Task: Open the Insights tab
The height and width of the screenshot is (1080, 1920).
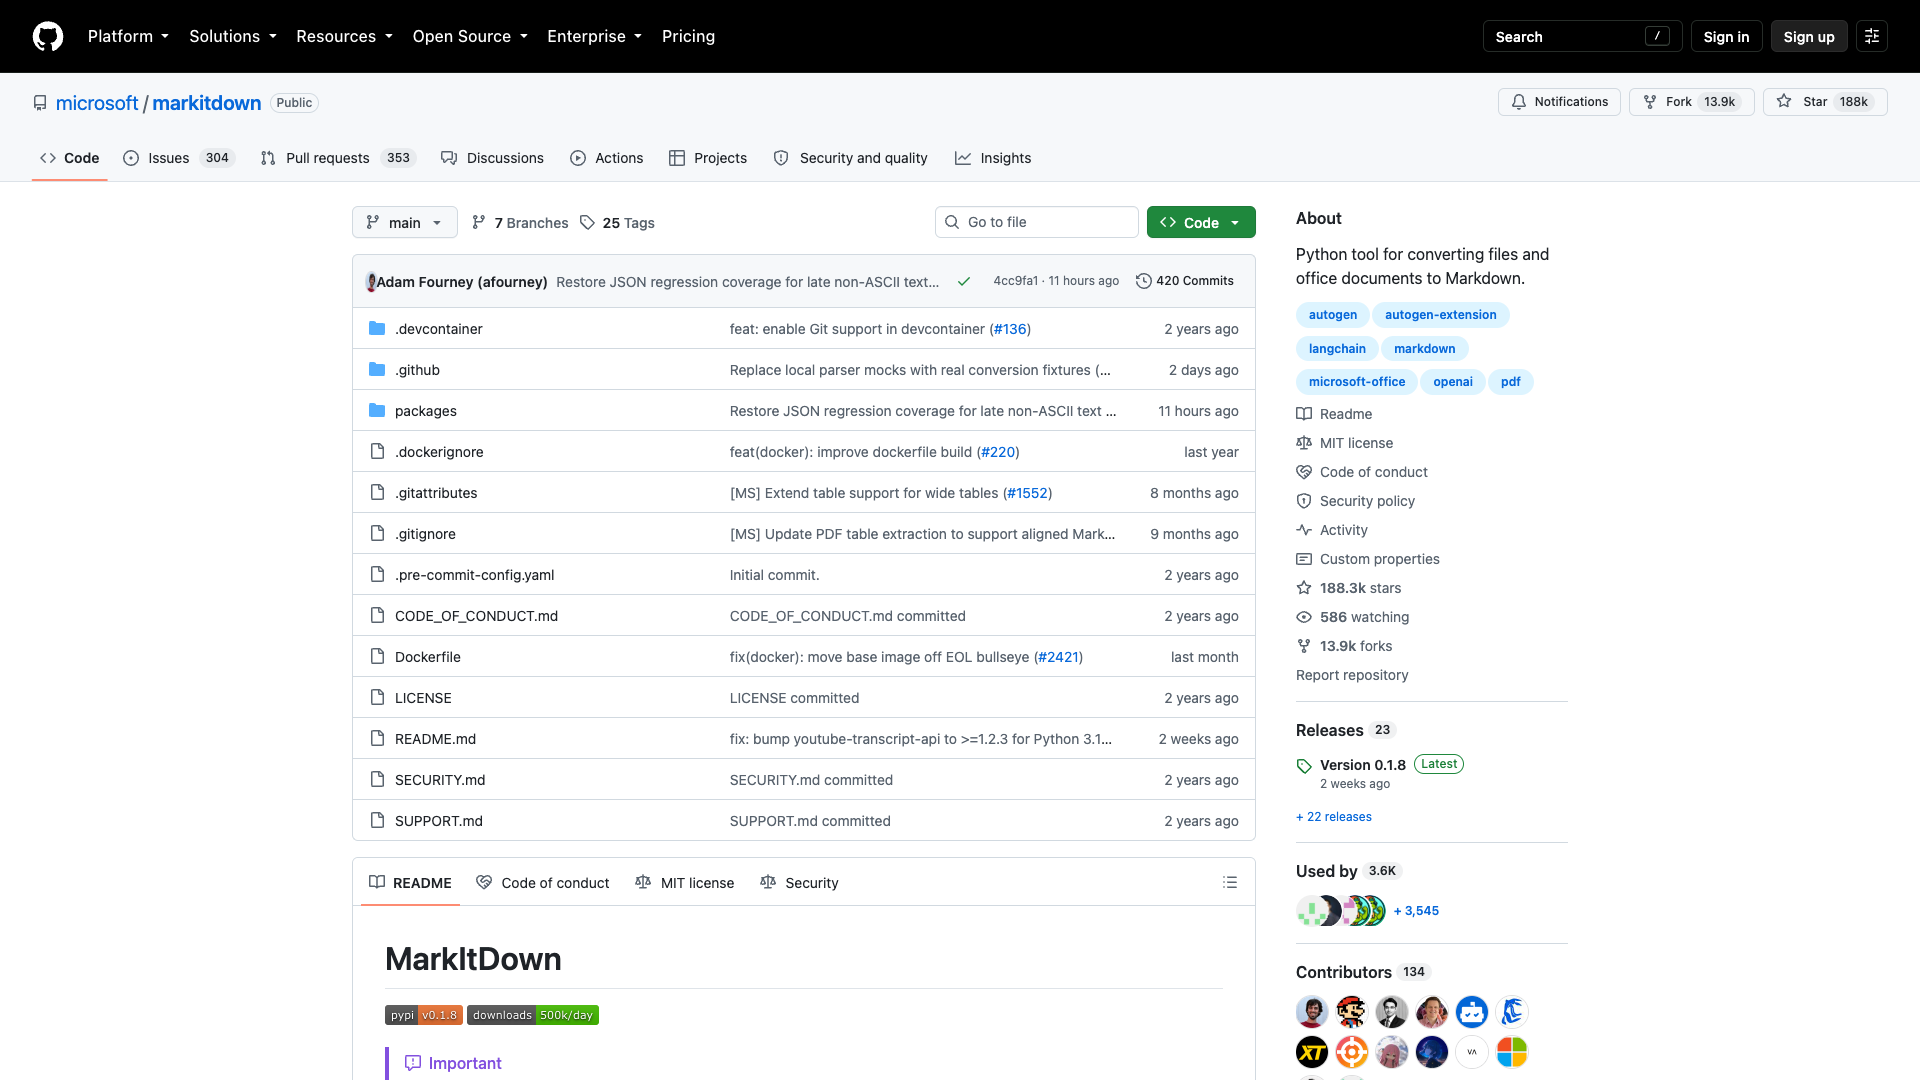Action: (993, 158)
